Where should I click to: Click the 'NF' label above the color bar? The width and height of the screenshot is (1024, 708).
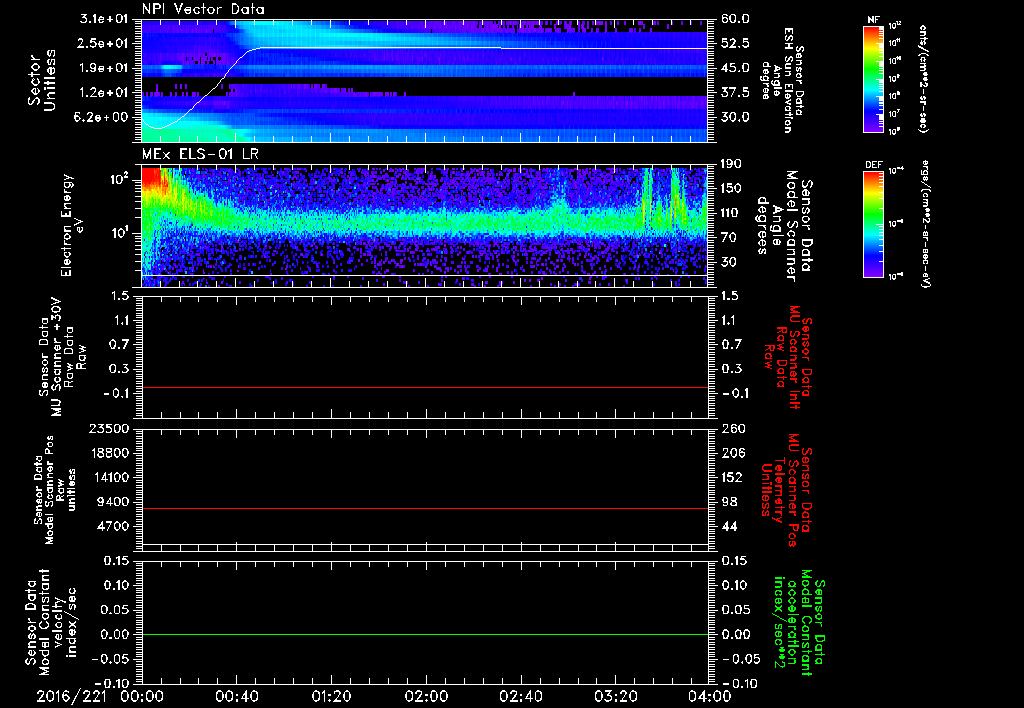[x=873, y=20]
